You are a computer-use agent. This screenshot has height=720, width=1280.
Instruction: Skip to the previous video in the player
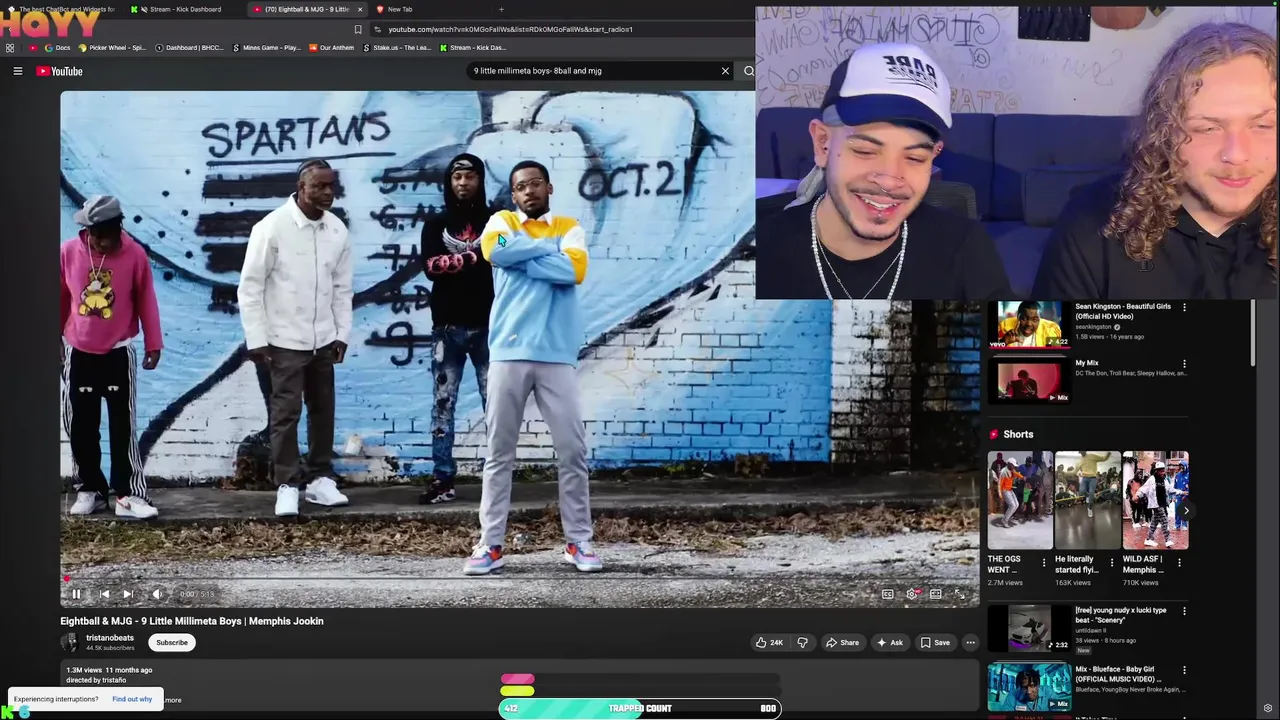tap(104, 594)
